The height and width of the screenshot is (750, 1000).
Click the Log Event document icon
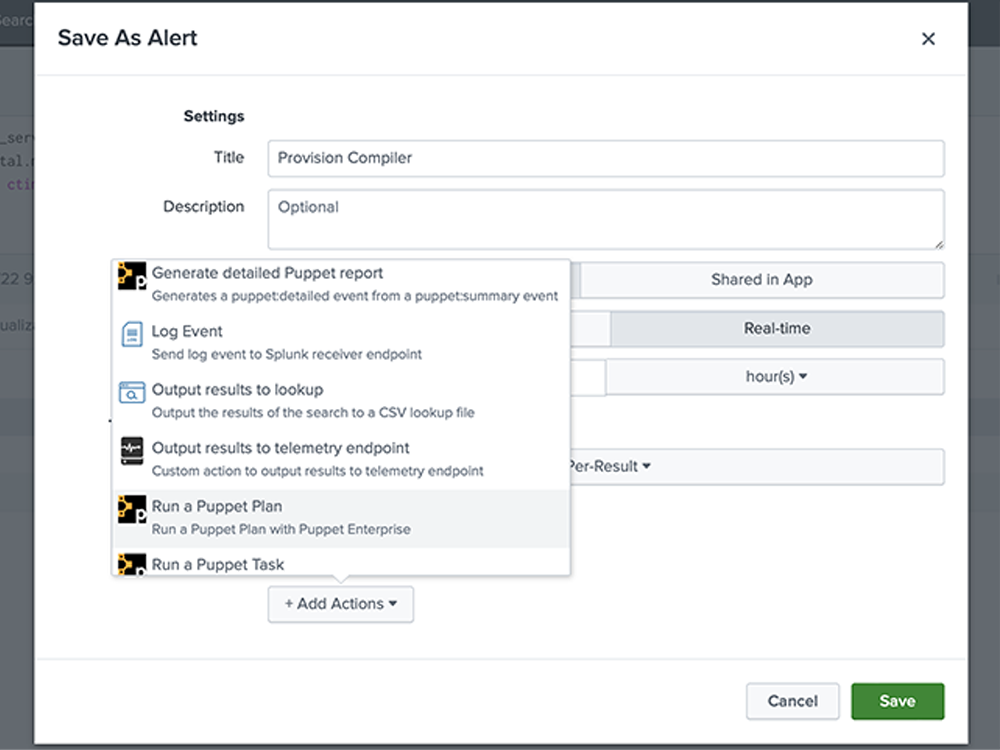(x=132, y=334)
